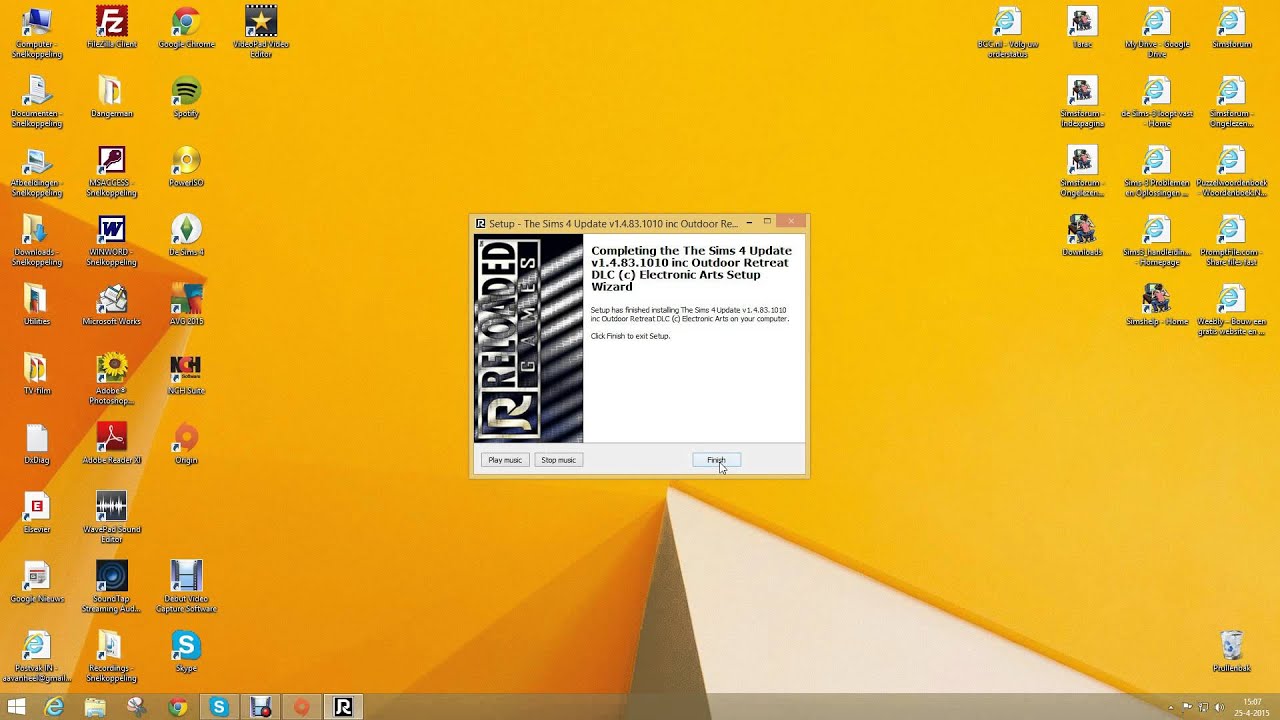Select PromptFile.com shortcut icon
1280x720 pixels.
click(1232, 240)
